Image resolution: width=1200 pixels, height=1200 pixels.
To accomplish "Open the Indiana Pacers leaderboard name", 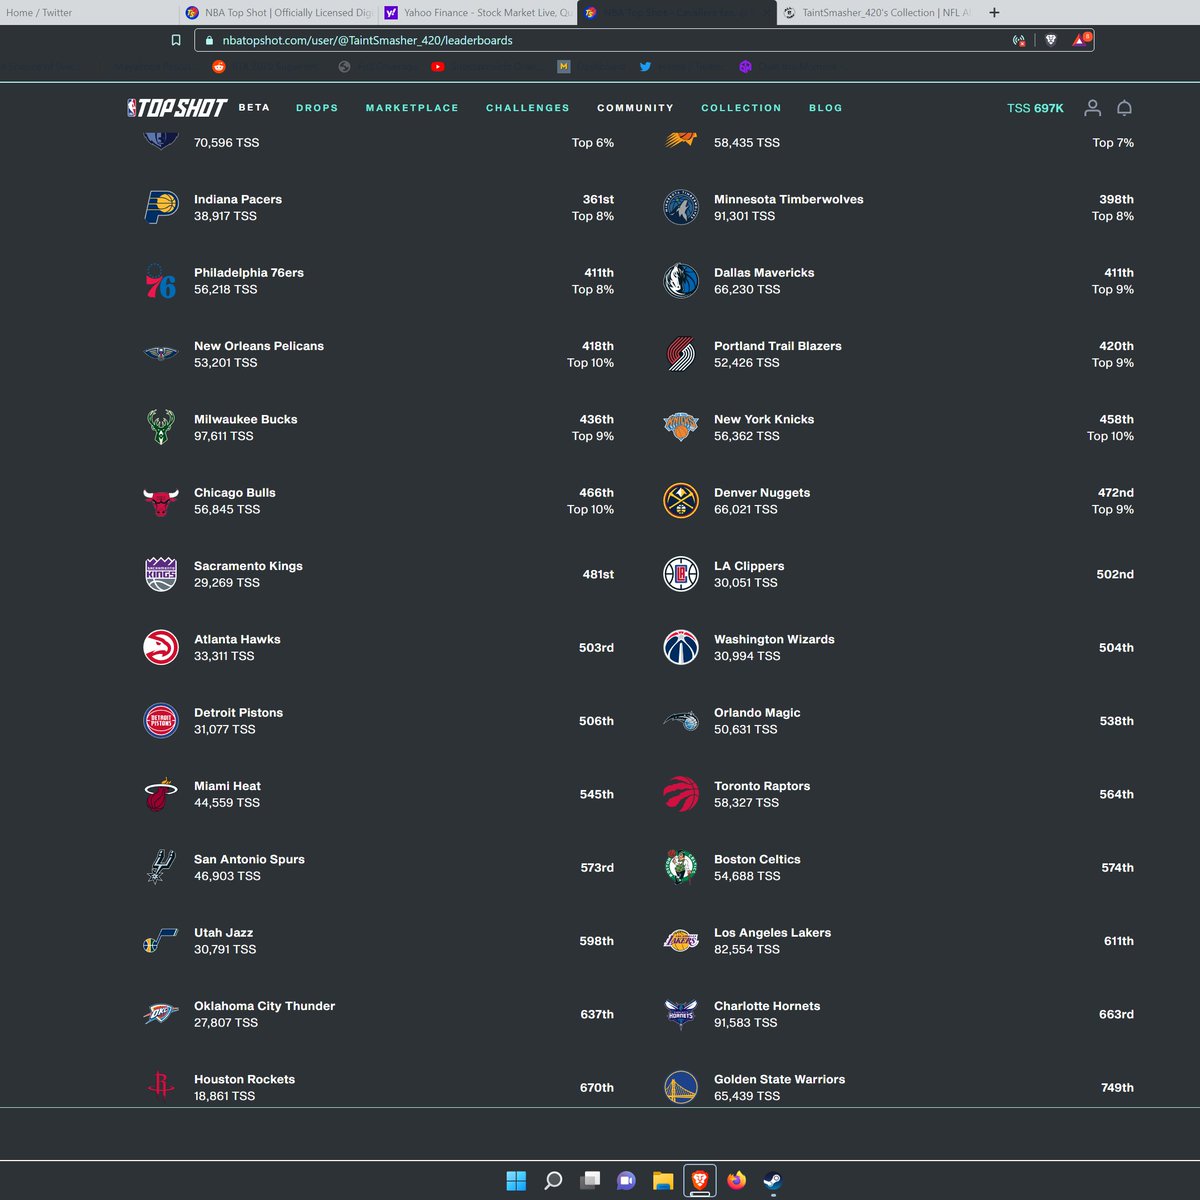I will pos(238,199).
